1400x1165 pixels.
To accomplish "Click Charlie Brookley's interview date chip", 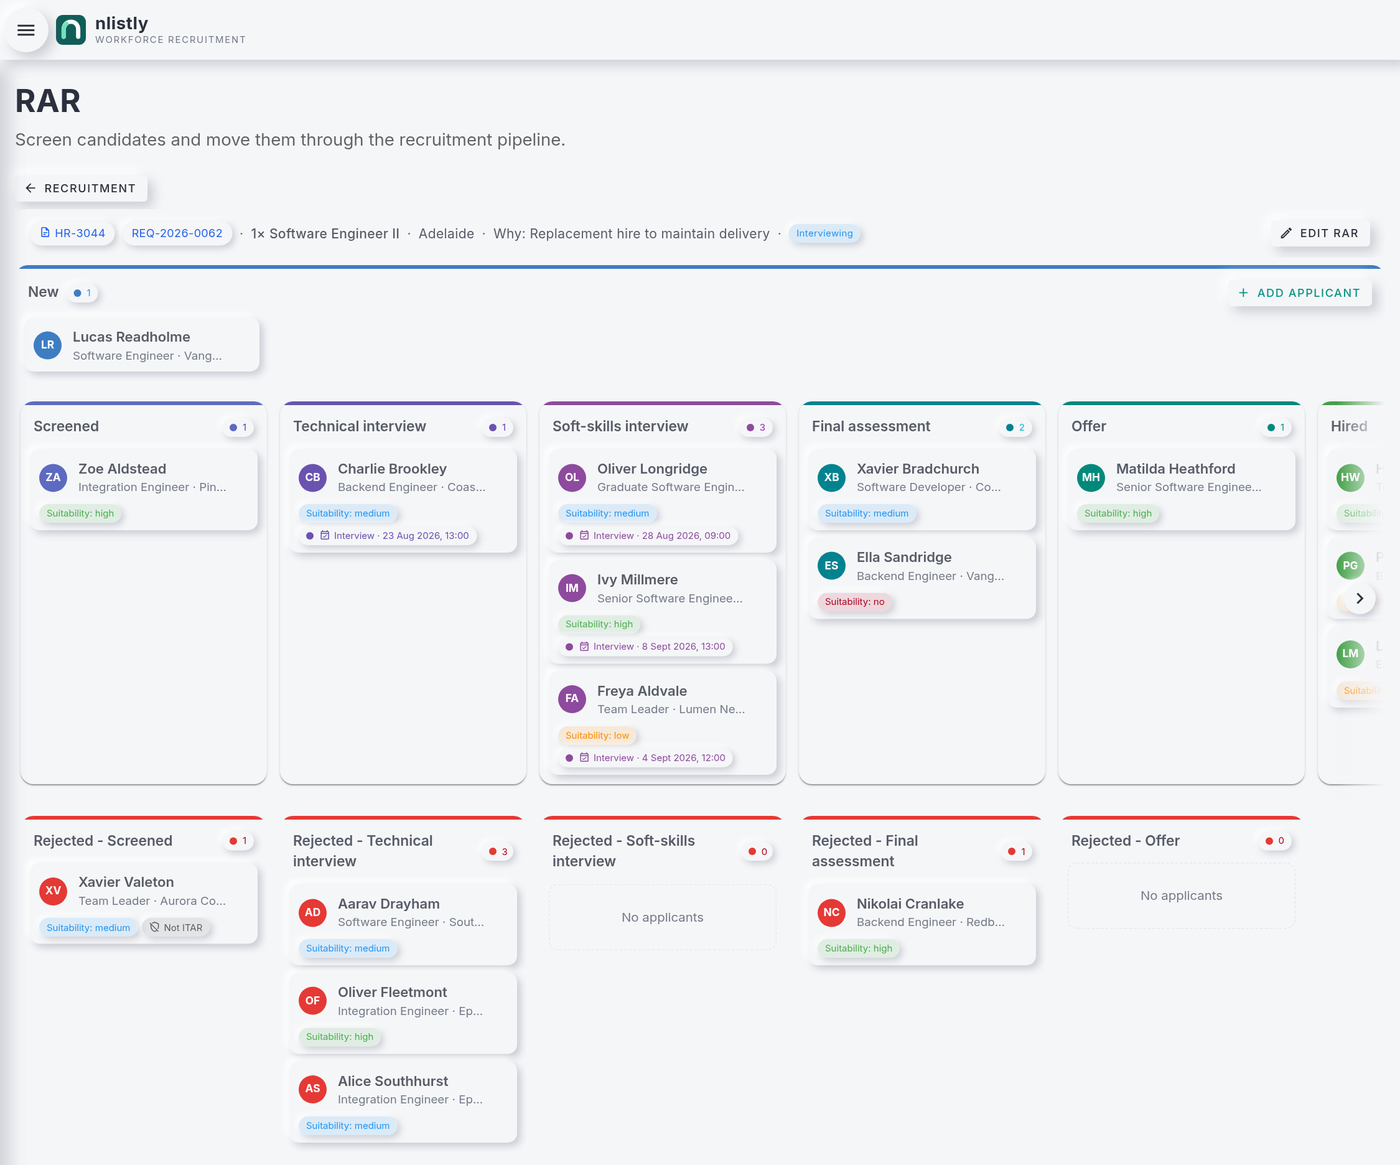I will click(387, 536).
